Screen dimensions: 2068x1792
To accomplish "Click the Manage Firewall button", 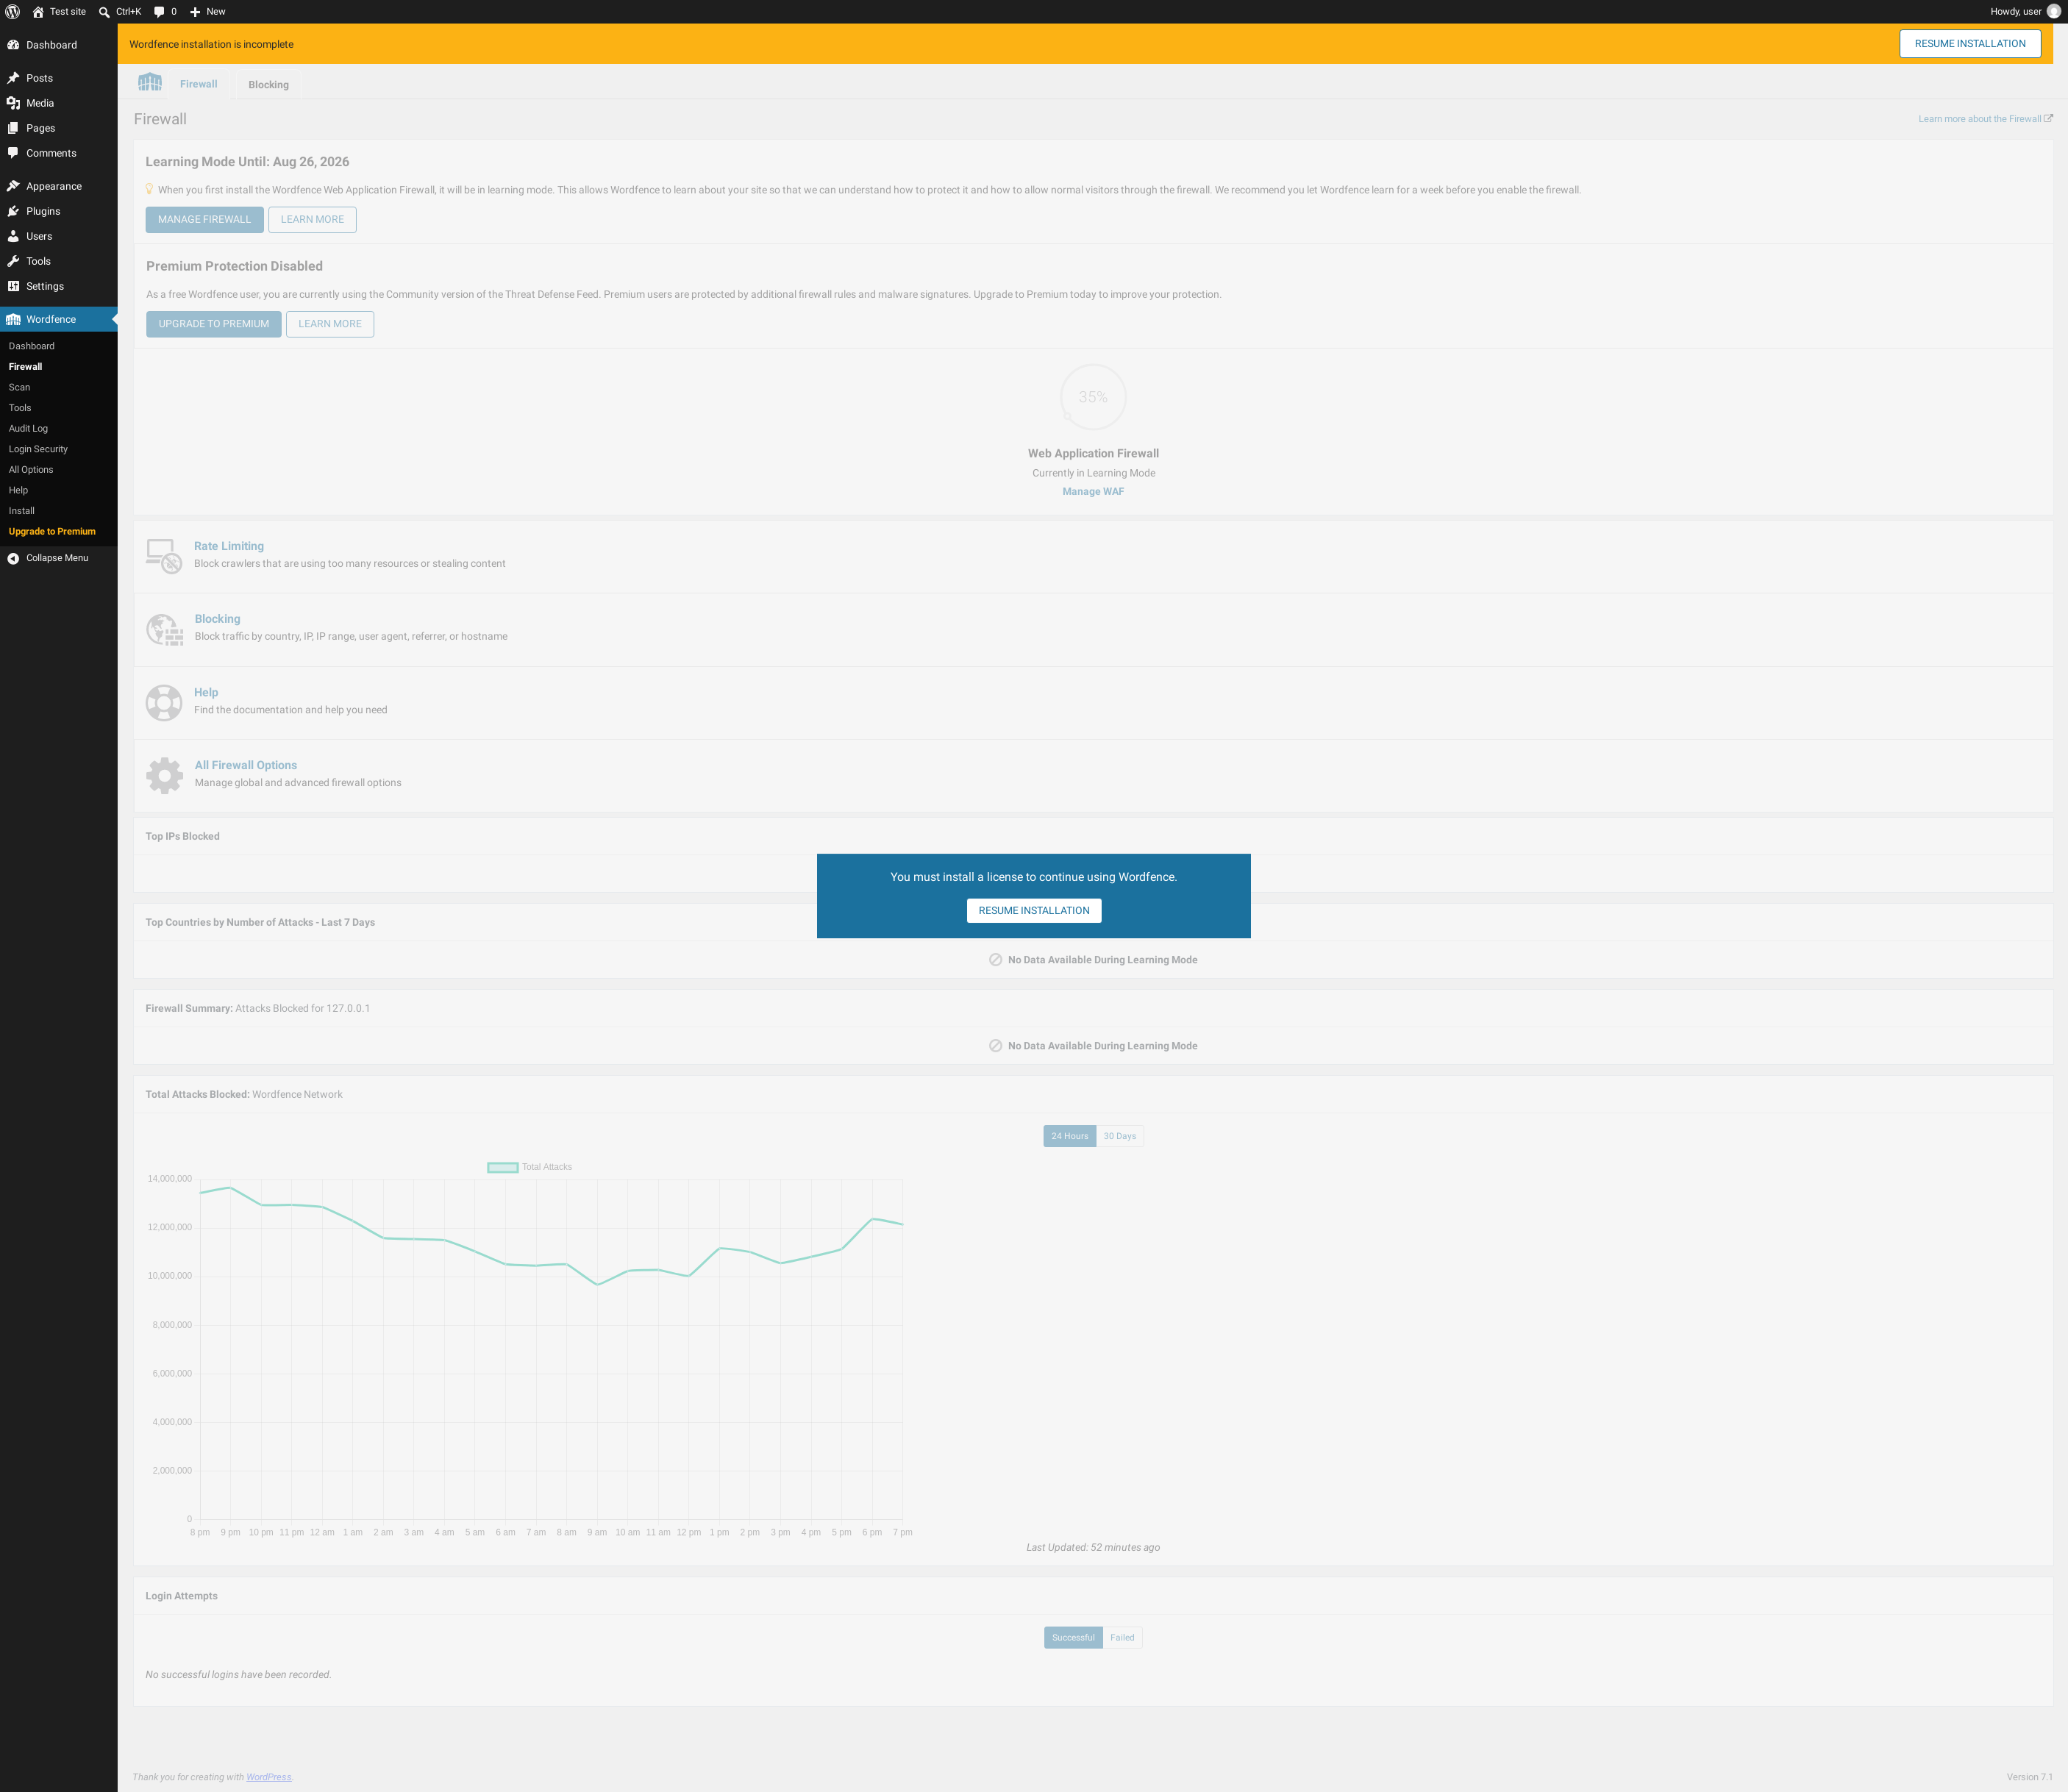I will (204, 219).
